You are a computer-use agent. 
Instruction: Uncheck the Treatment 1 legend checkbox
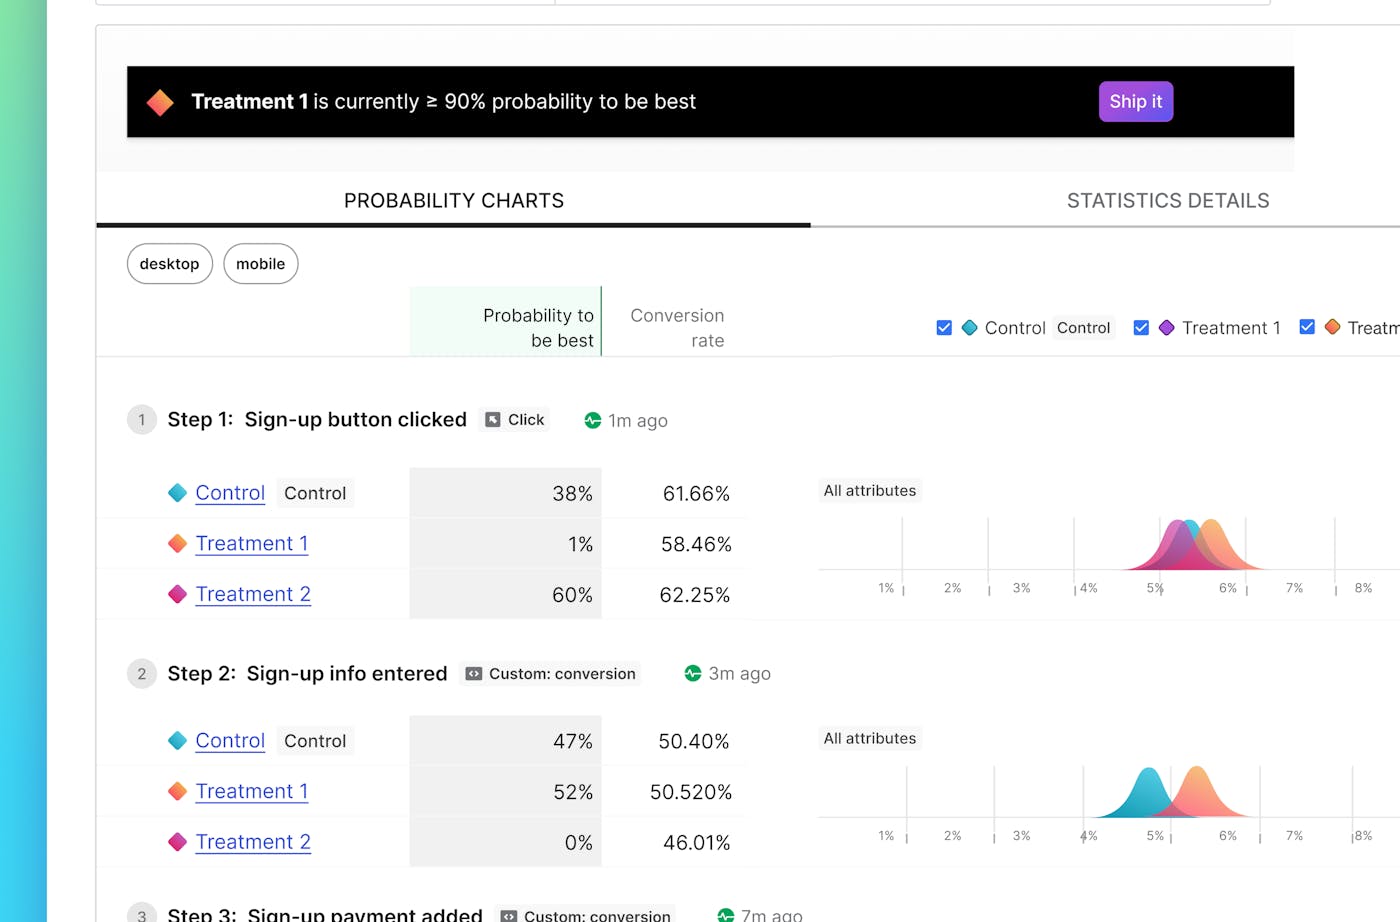[1141, 328]
